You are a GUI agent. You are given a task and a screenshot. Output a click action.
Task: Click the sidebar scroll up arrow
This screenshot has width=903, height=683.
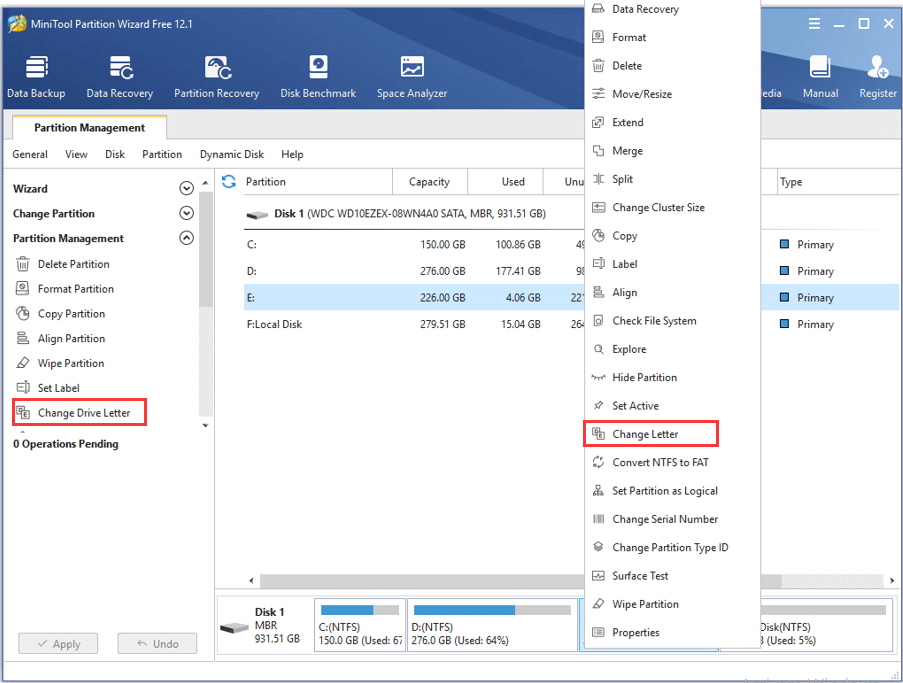(206, 183)
